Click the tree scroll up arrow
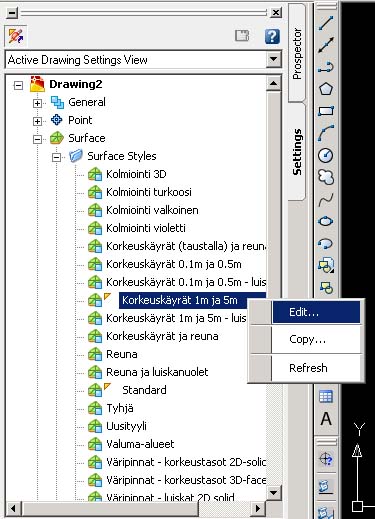This screenshot has height=519, width=375. click(274, 84)
